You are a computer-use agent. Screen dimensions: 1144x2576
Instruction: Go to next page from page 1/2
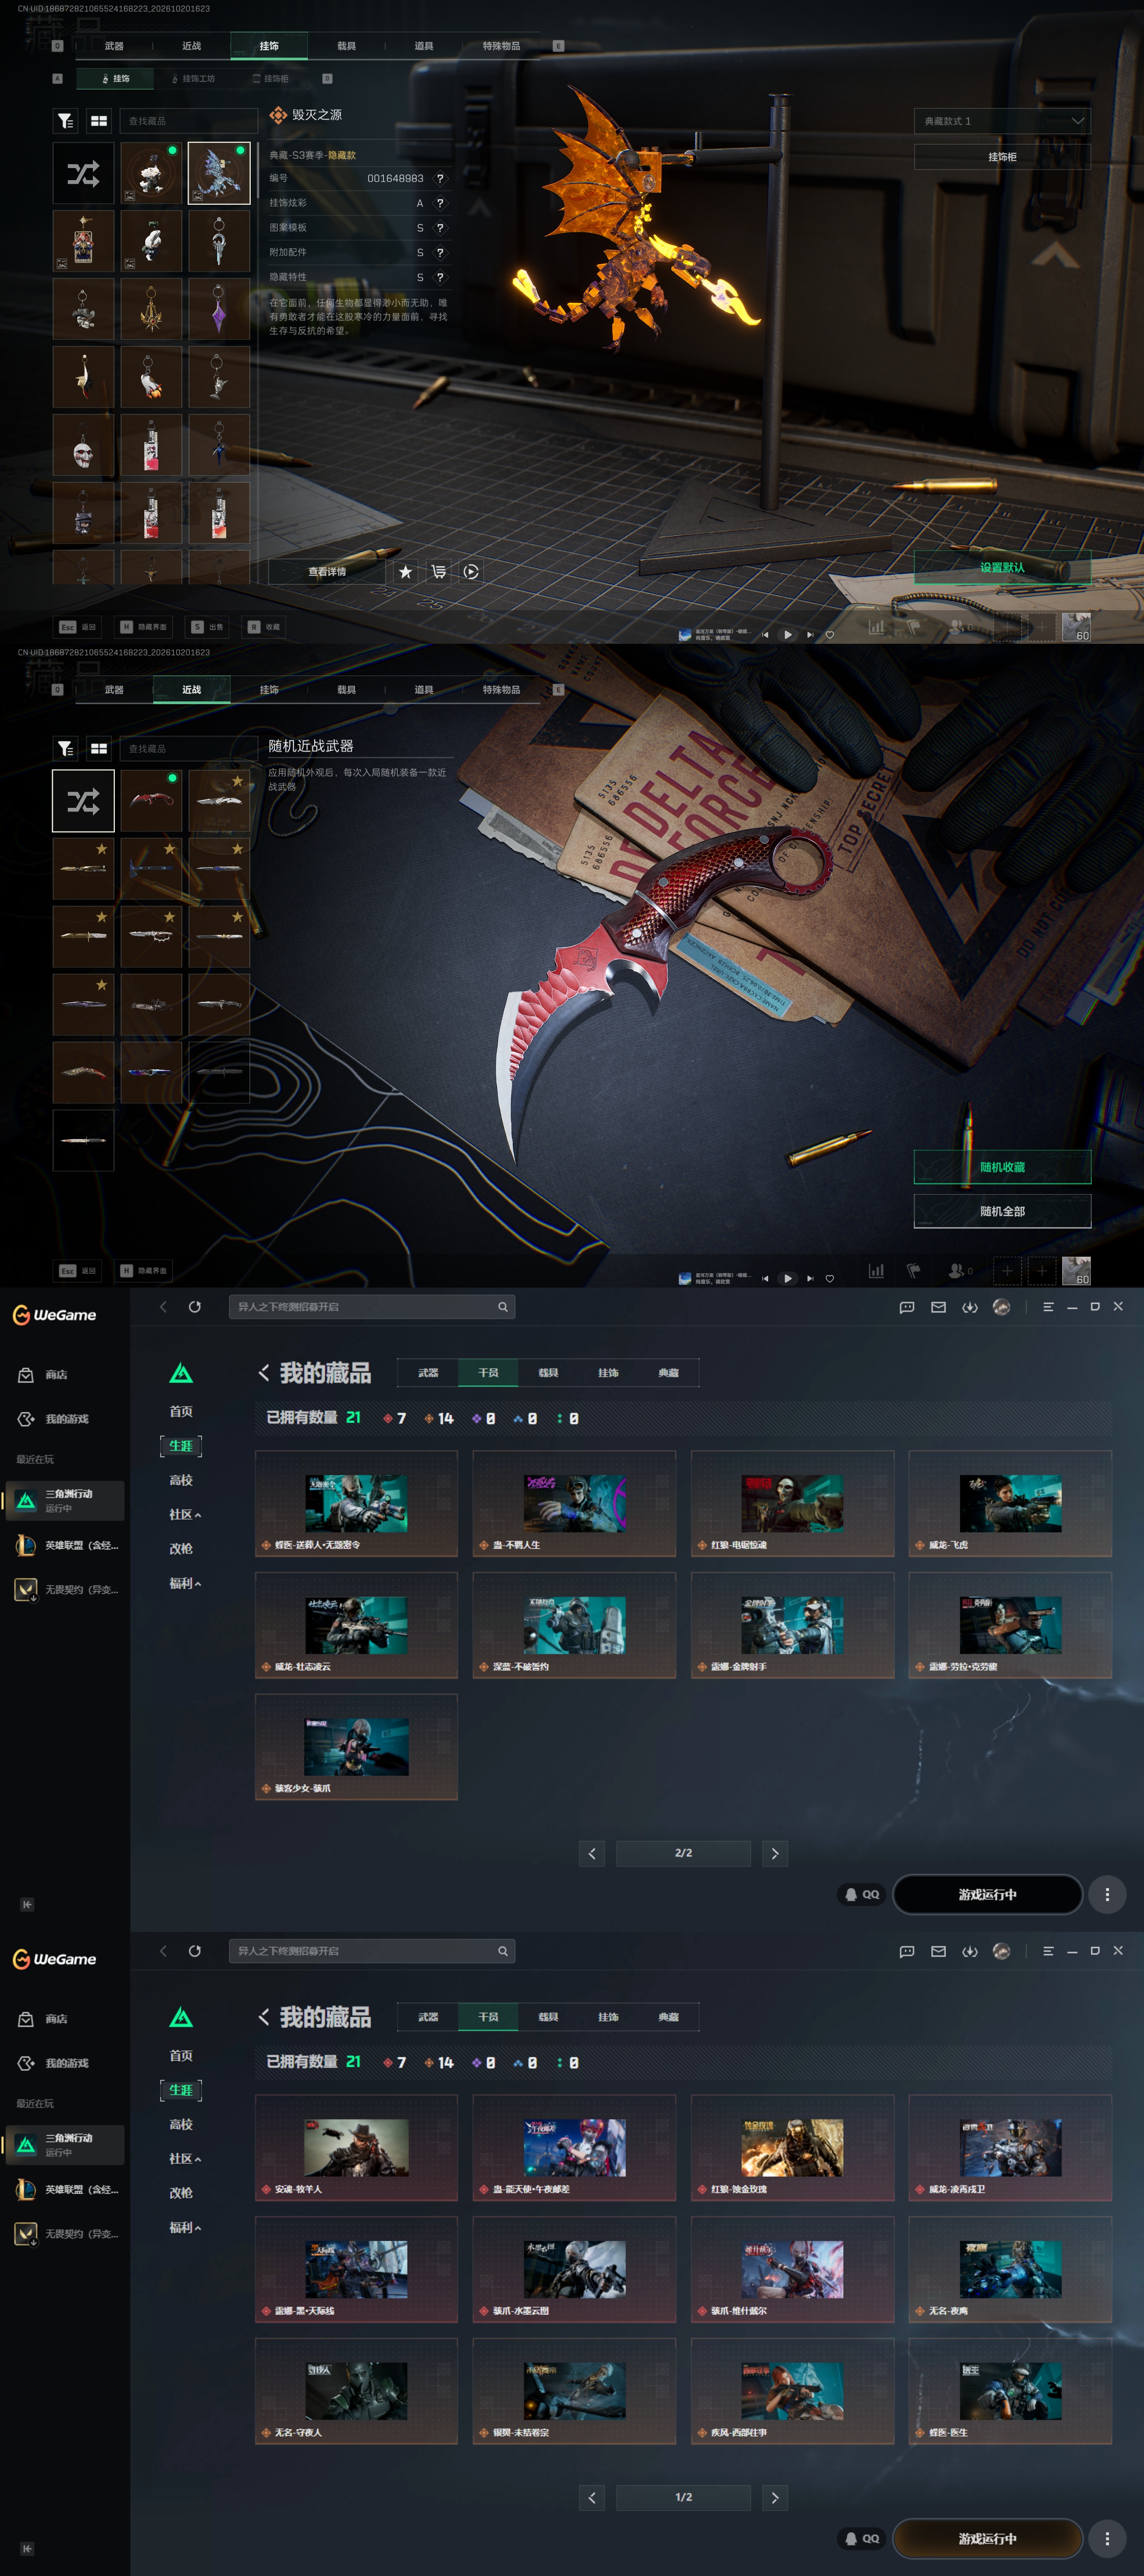[775, 2497]
